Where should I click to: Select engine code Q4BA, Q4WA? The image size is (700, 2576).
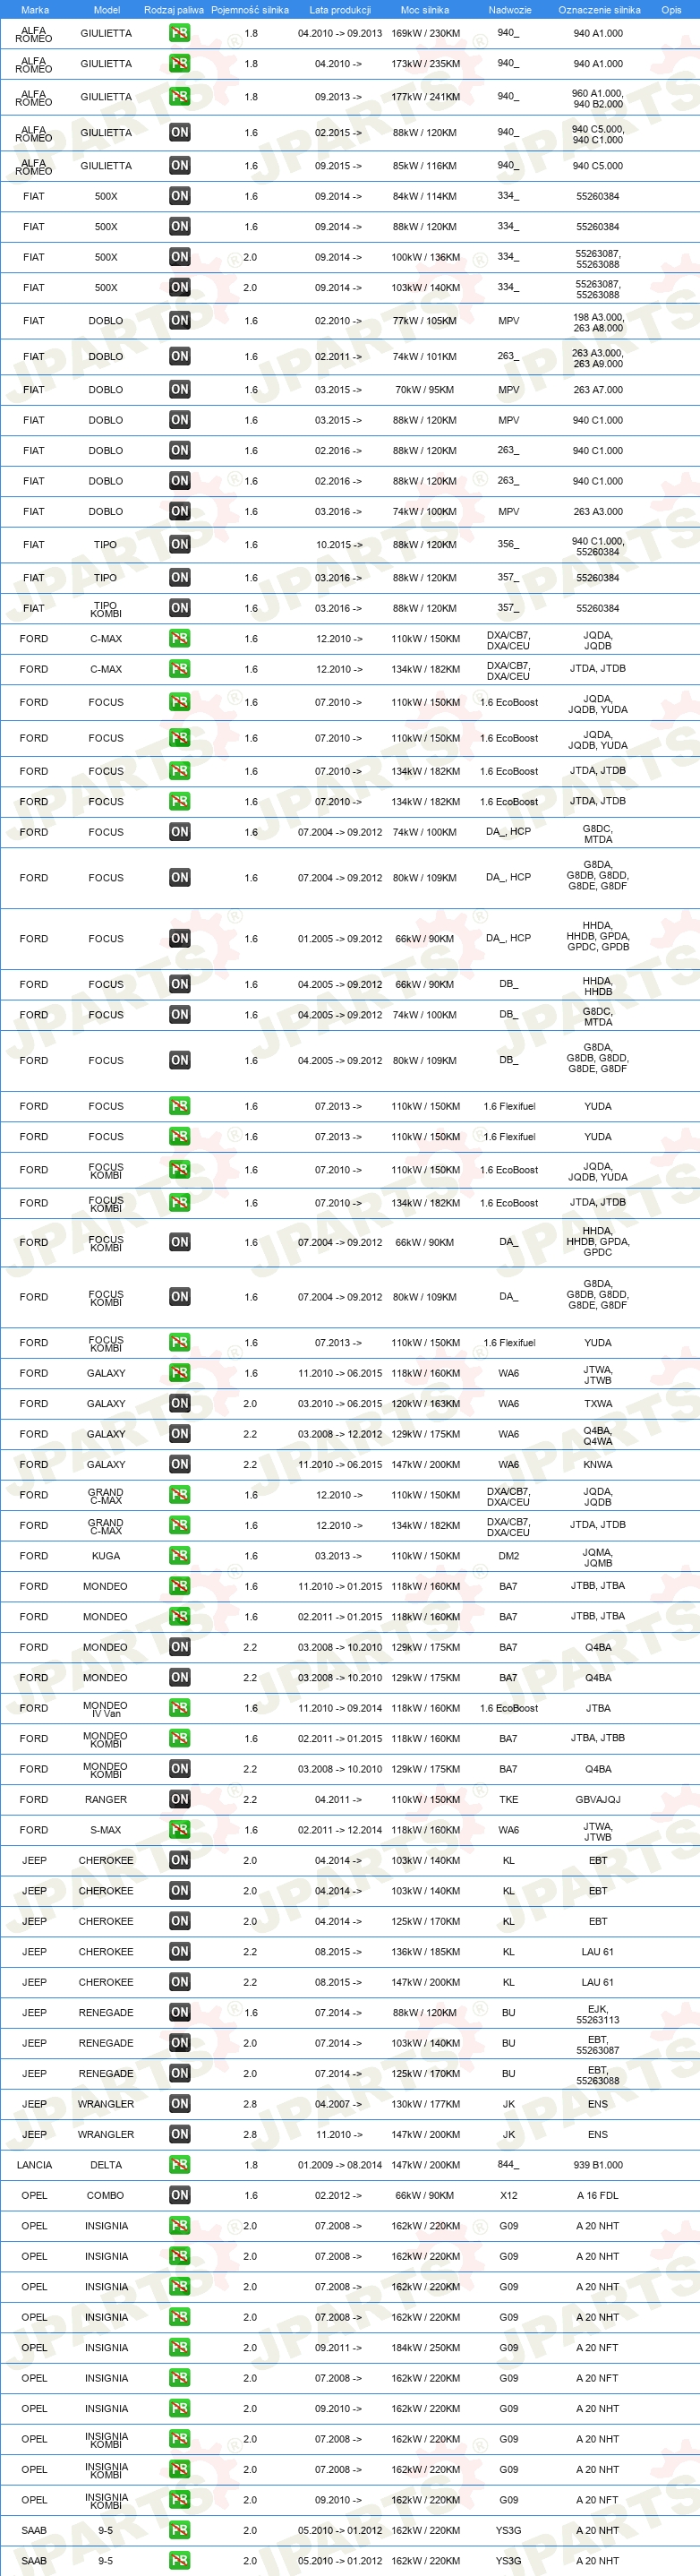(598, 1435)
